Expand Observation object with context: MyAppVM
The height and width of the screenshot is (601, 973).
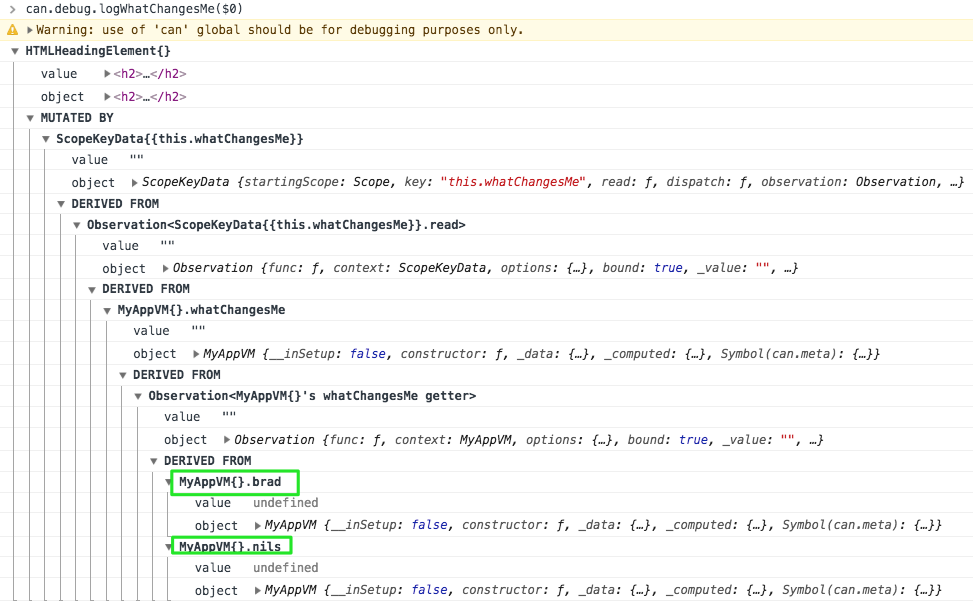pos(226,440)
